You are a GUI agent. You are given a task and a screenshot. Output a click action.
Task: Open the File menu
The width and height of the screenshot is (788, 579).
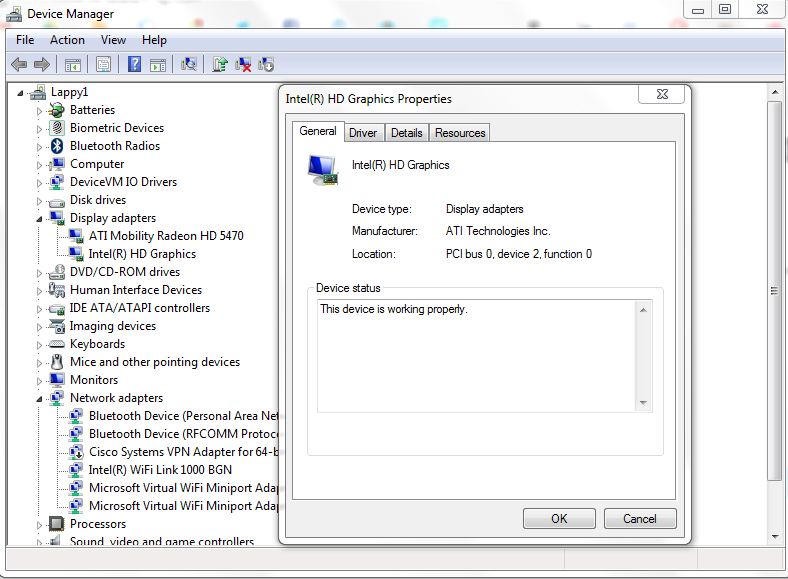pyautogui.click(x=25, y=40)
